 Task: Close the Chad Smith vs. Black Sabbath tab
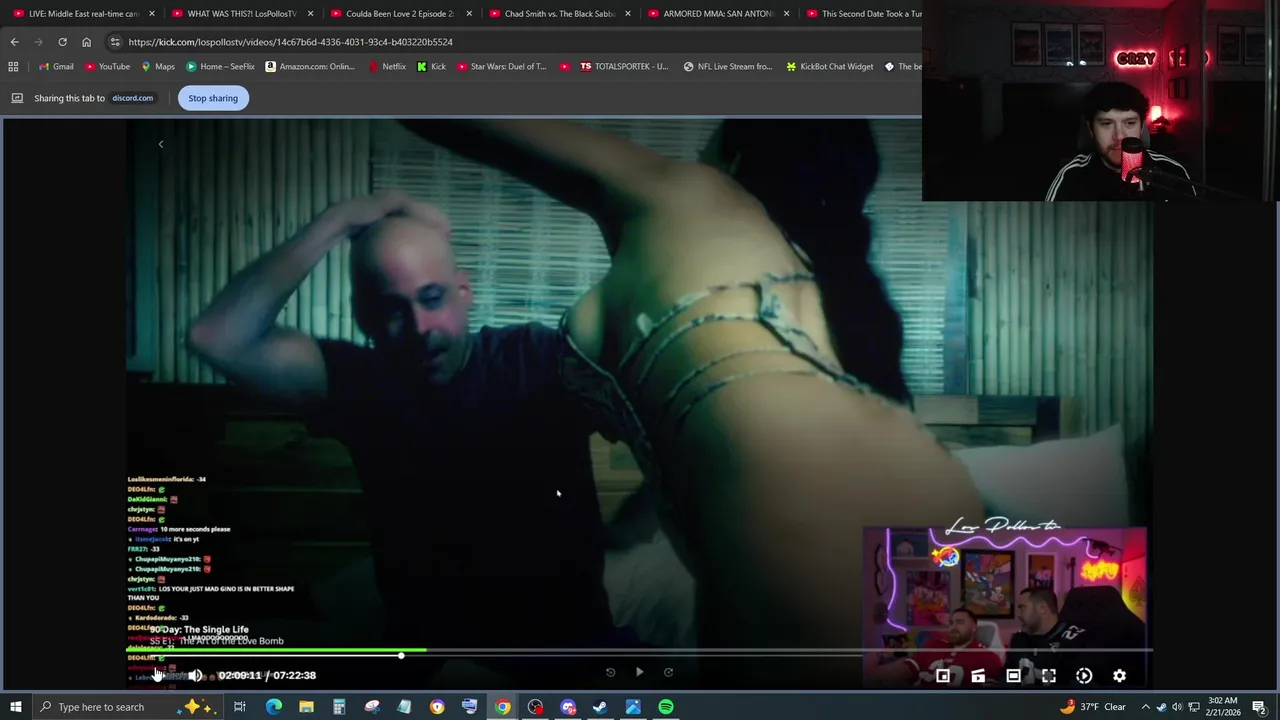628,14
